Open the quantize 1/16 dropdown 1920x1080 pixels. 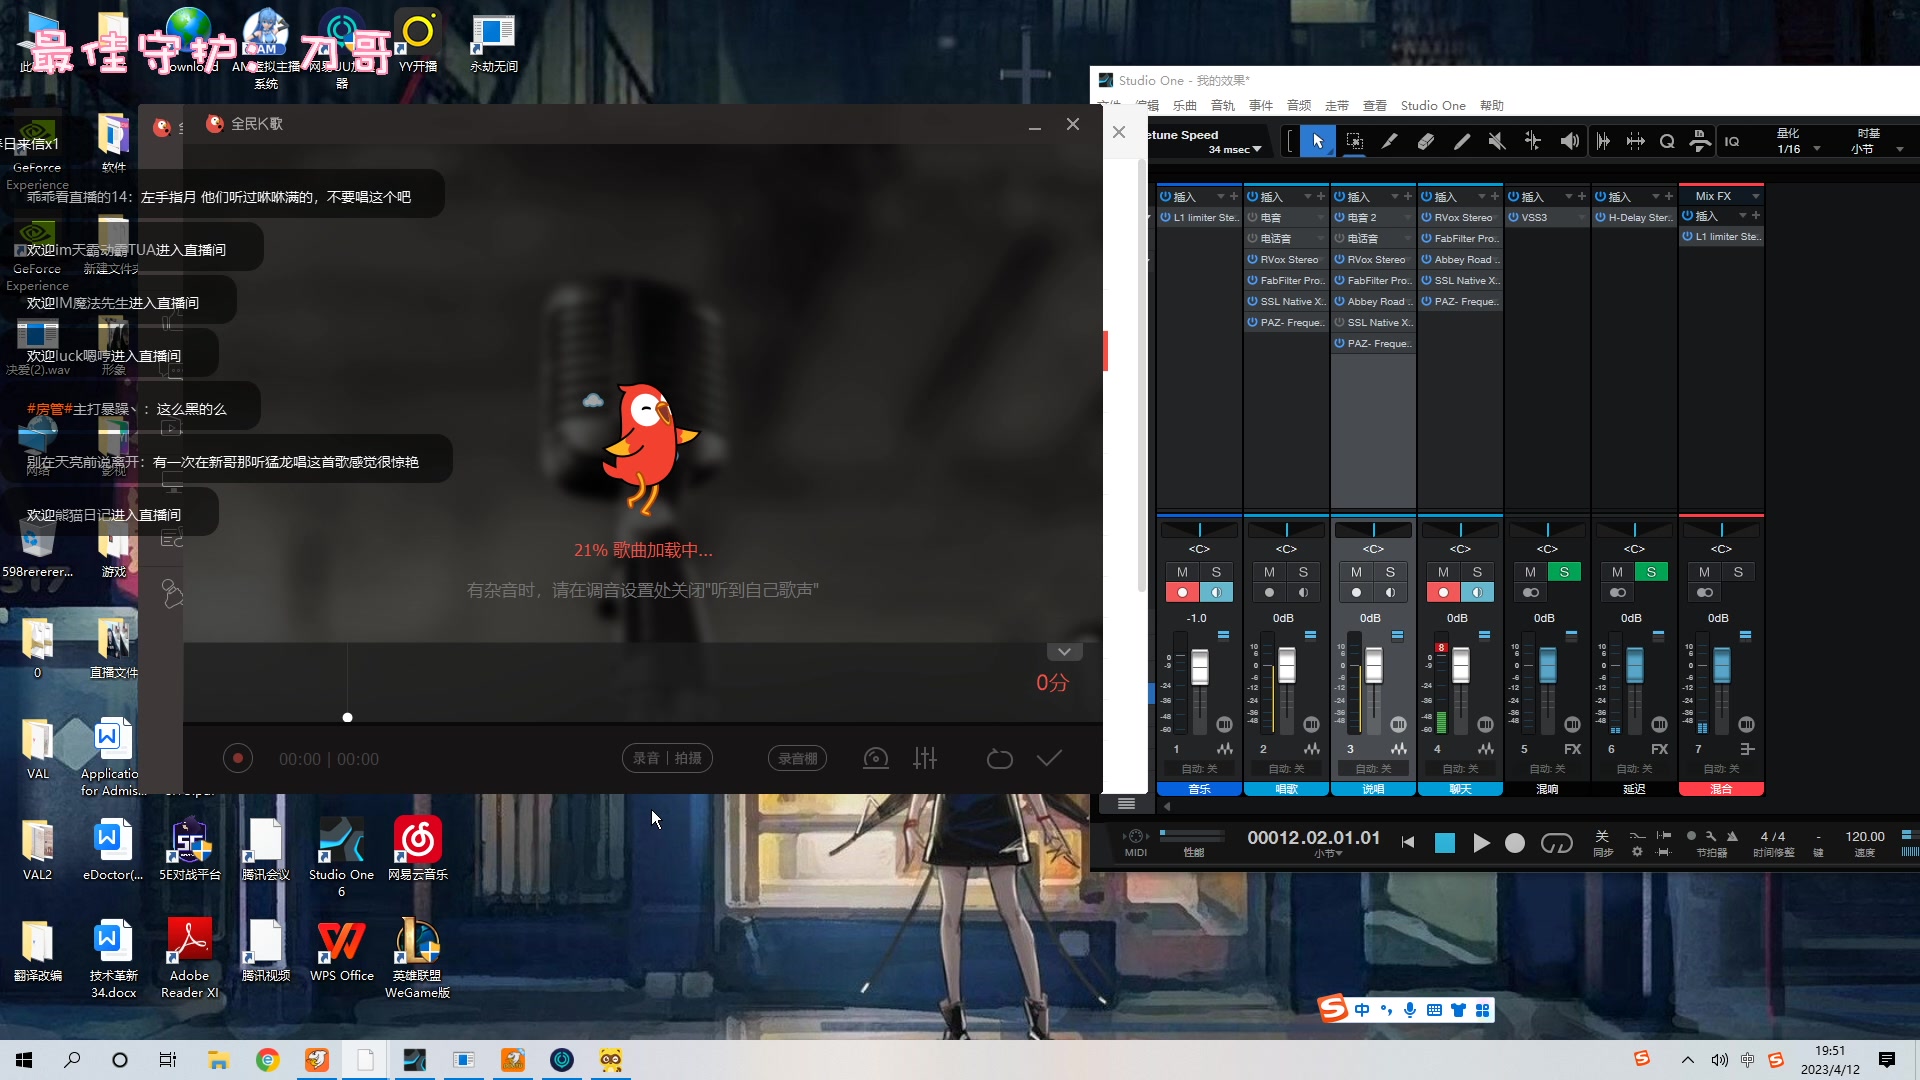(1816, 149)
